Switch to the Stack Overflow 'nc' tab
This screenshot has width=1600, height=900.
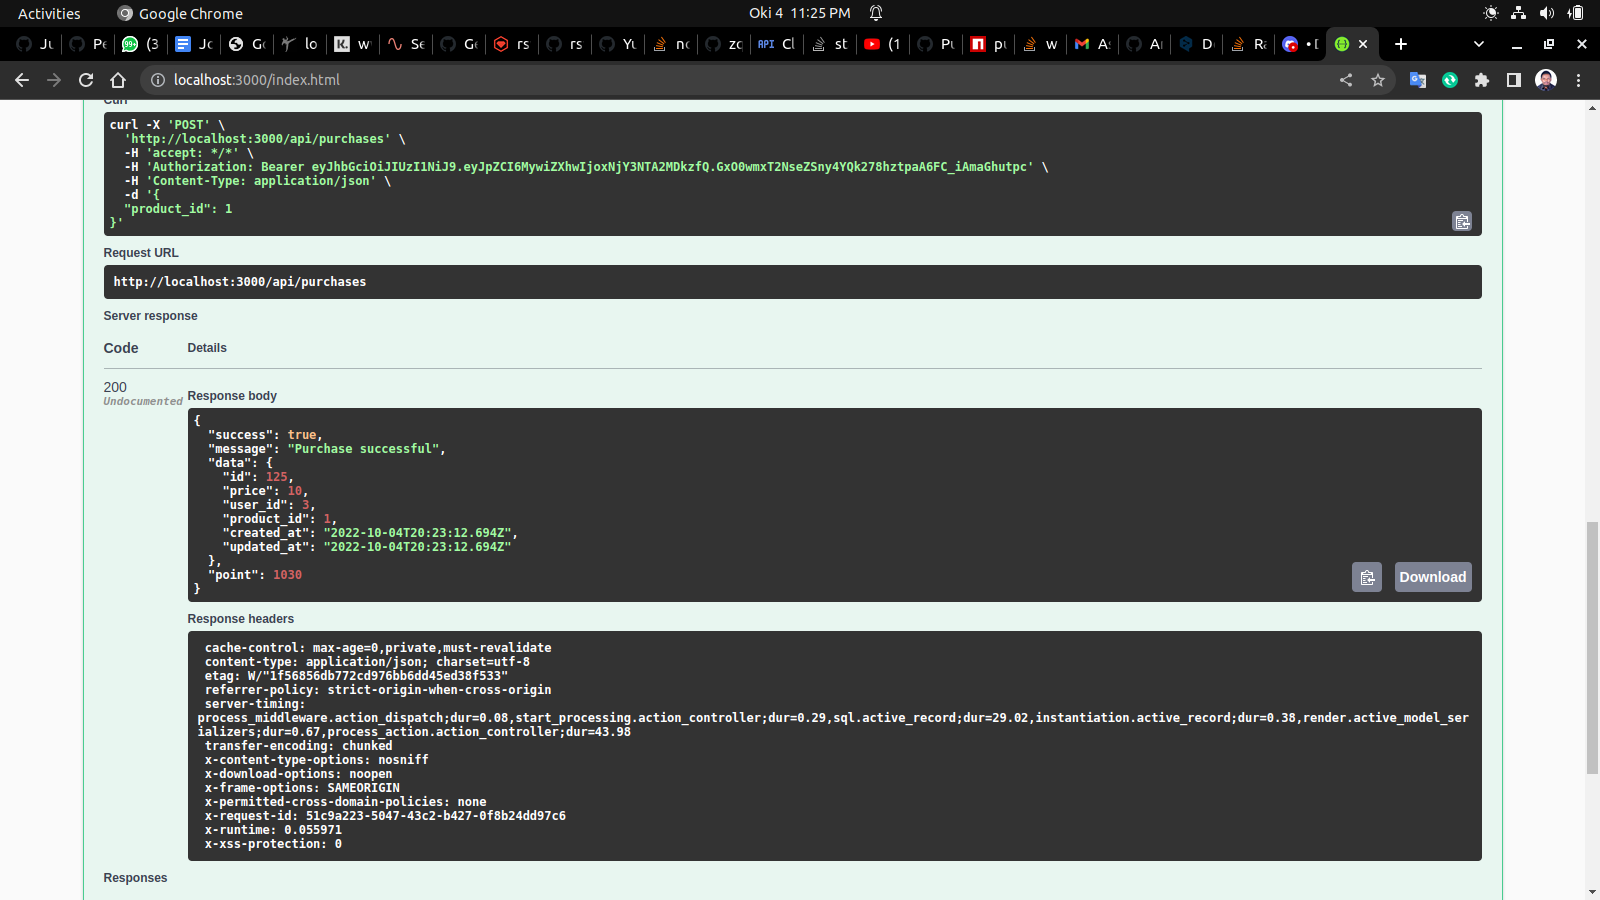(x=671, y=44)
